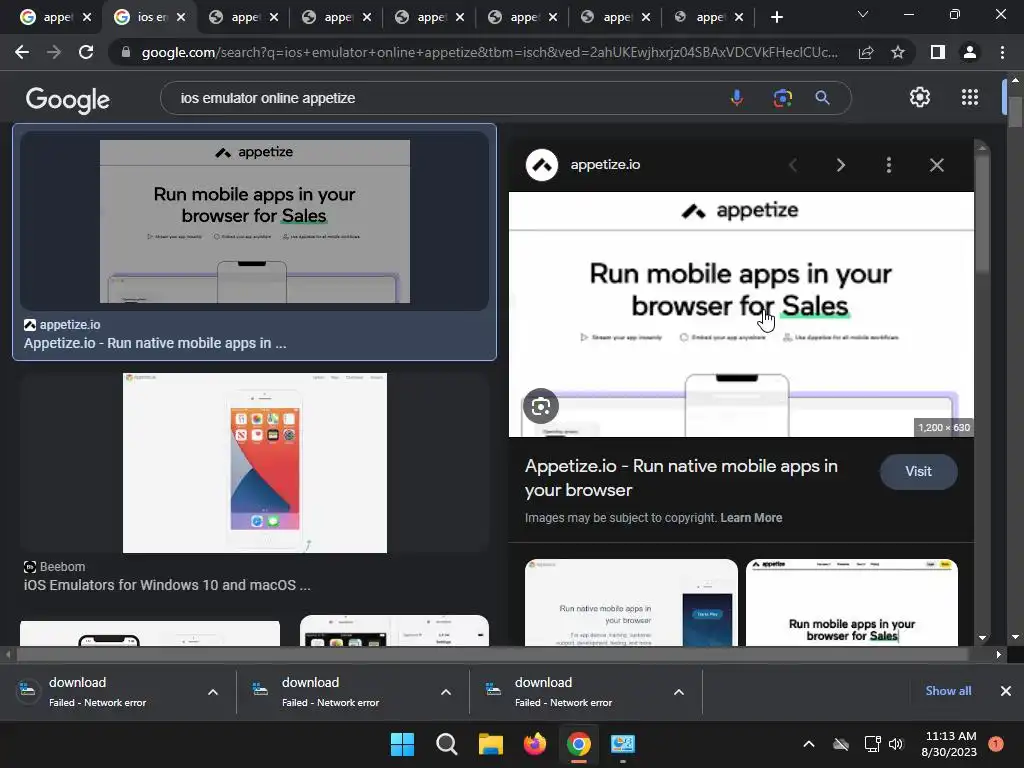The image size is (1024, 768).
Task: Open Google quick settings gear
Action: pyautogui.click(x=920, y=97)
